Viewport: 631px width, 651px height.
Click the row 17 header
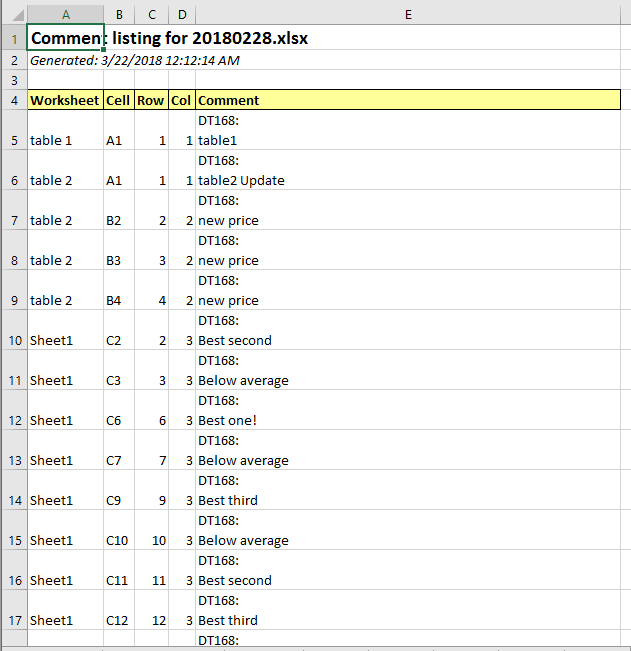pos(14,620)
